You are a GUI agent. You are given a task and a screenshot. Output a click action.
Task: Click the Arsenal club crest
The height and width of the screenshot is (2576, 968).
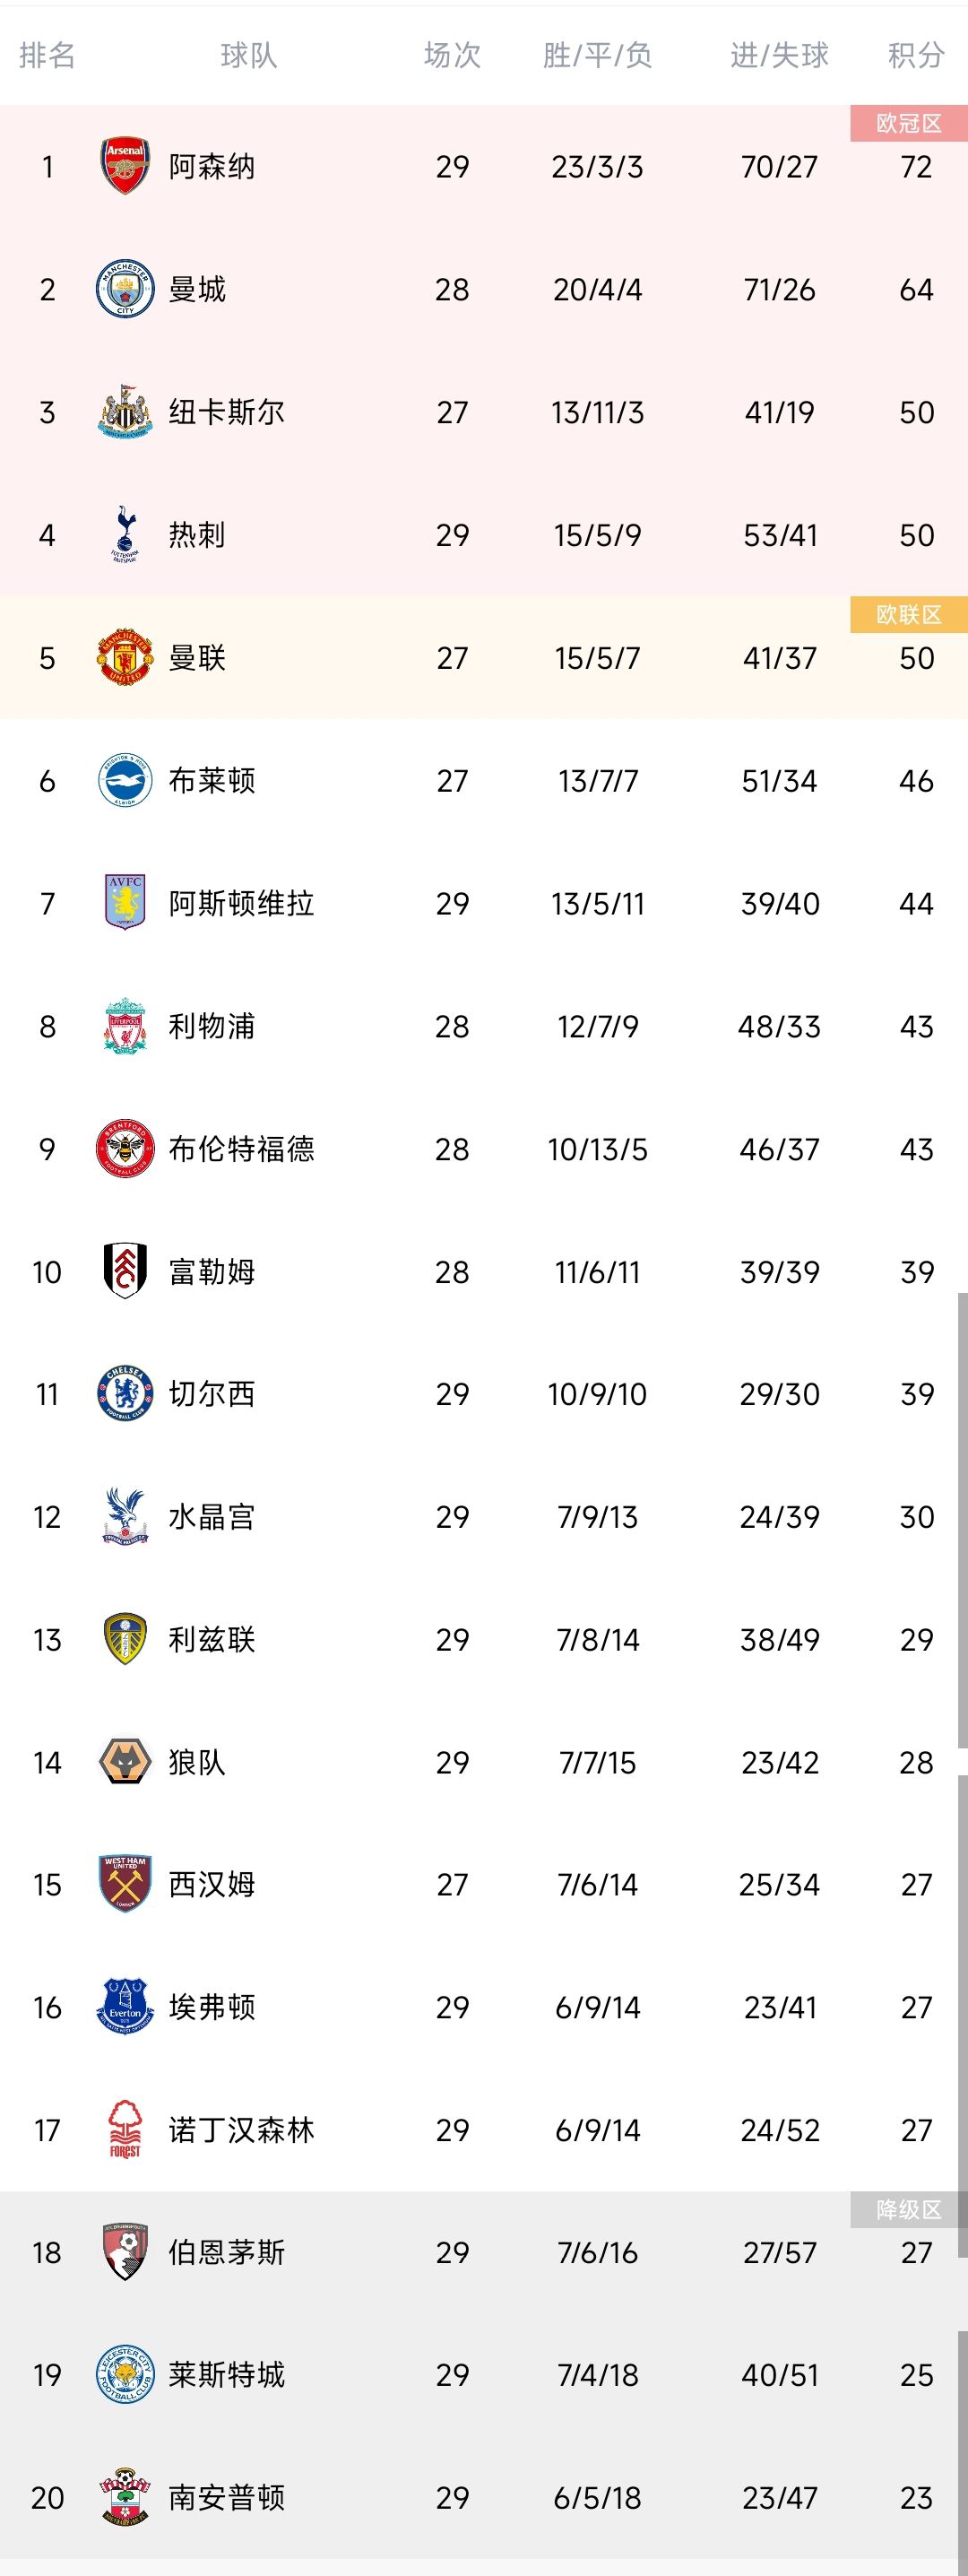click(x=125, y=166)
